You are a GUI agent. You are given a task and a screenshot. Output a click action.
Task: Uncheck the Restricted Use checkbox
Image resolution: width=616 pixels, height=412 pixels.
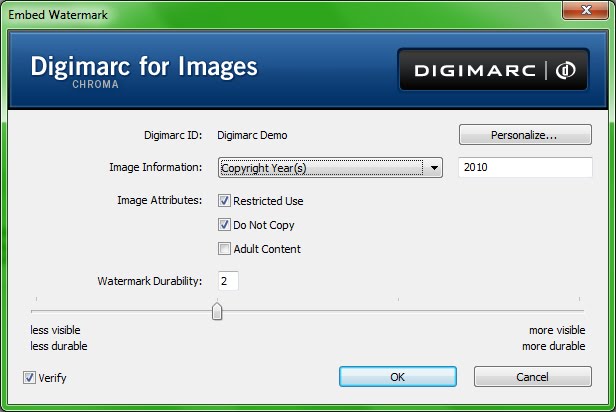coord(224,201)
